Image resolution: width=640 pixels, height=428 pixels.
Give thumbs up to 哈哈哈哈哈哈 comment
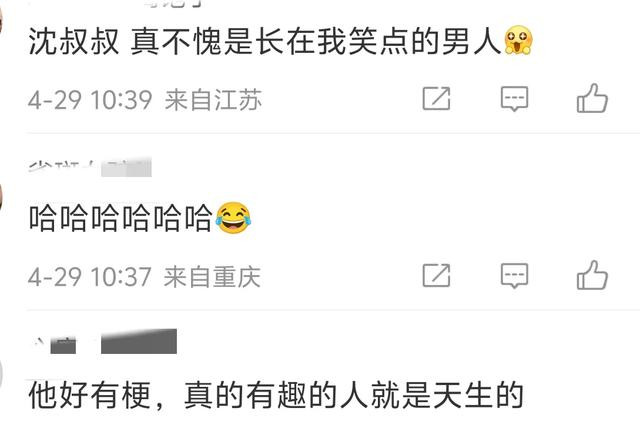click(x=592, y=275)
